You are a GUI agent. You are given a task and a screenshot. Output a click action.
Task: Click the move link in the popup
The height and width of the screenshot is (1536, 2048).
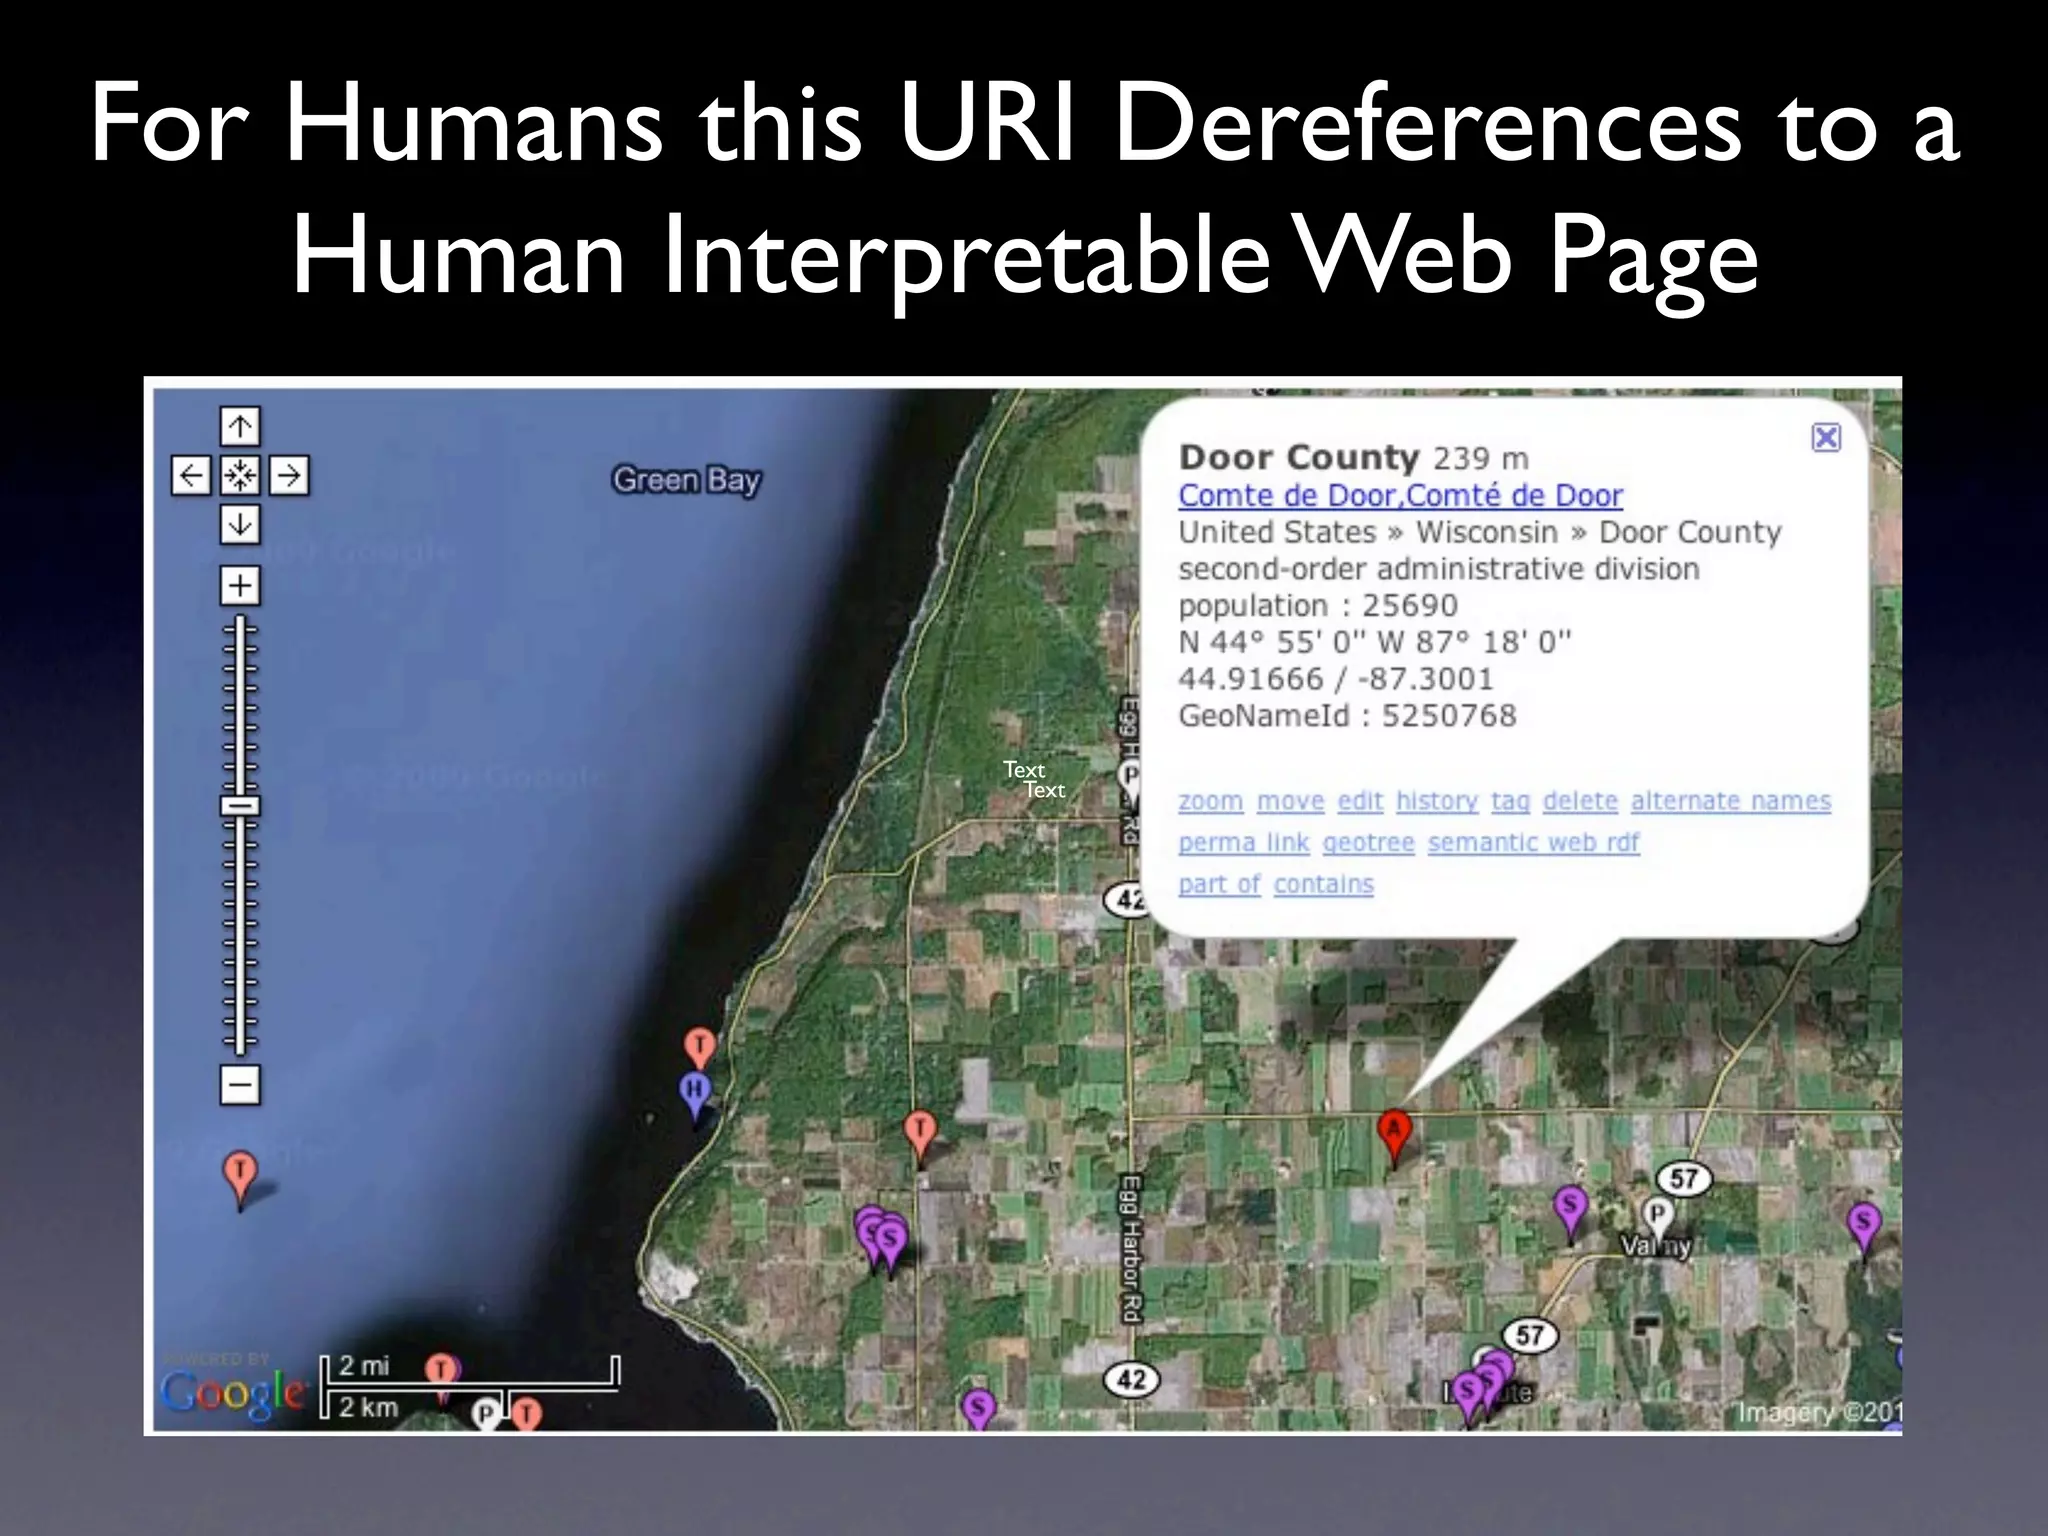pyautogui.click(x=1290, y=801)
